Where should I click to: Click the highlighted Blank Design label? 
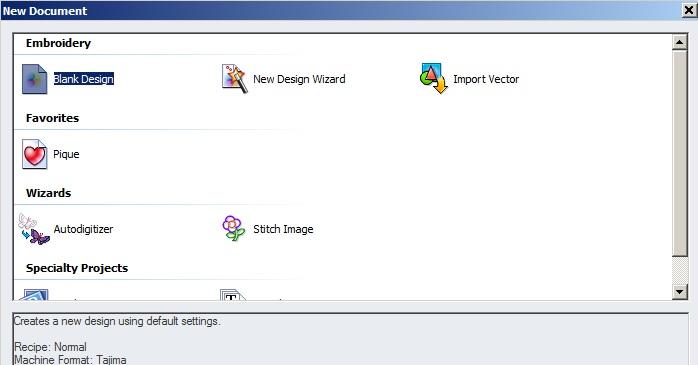tap(84, 79)
